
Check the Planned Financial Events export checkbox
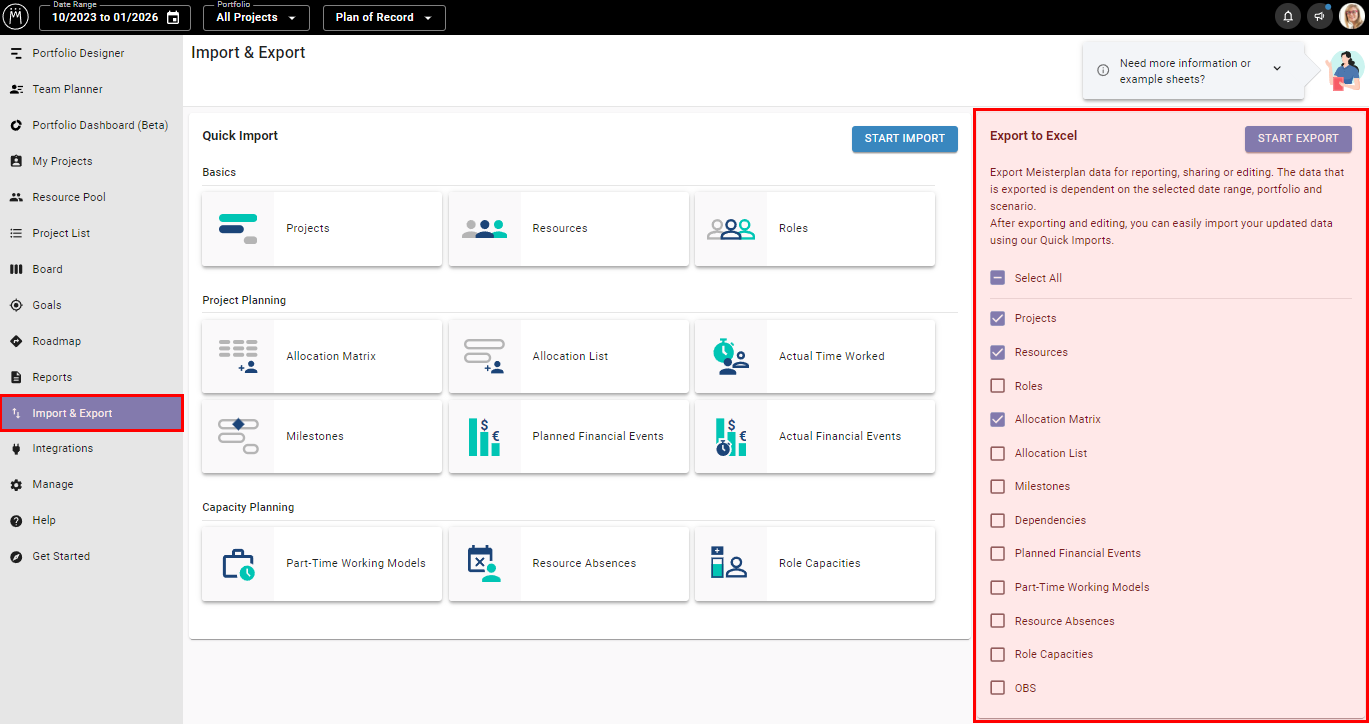click(x=997, y=553)
